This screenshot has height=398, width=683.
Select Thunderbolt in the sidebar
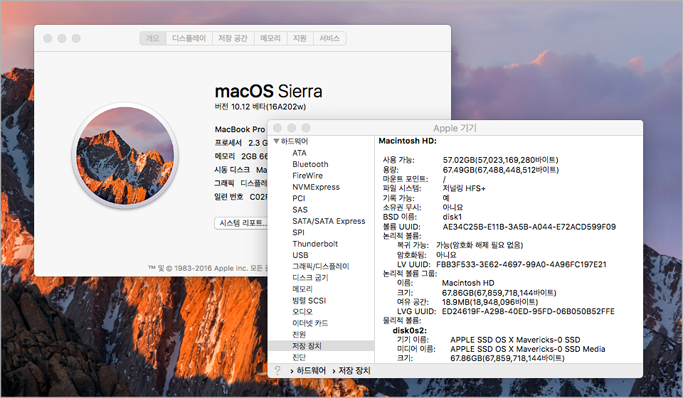[x=315, y=244]
